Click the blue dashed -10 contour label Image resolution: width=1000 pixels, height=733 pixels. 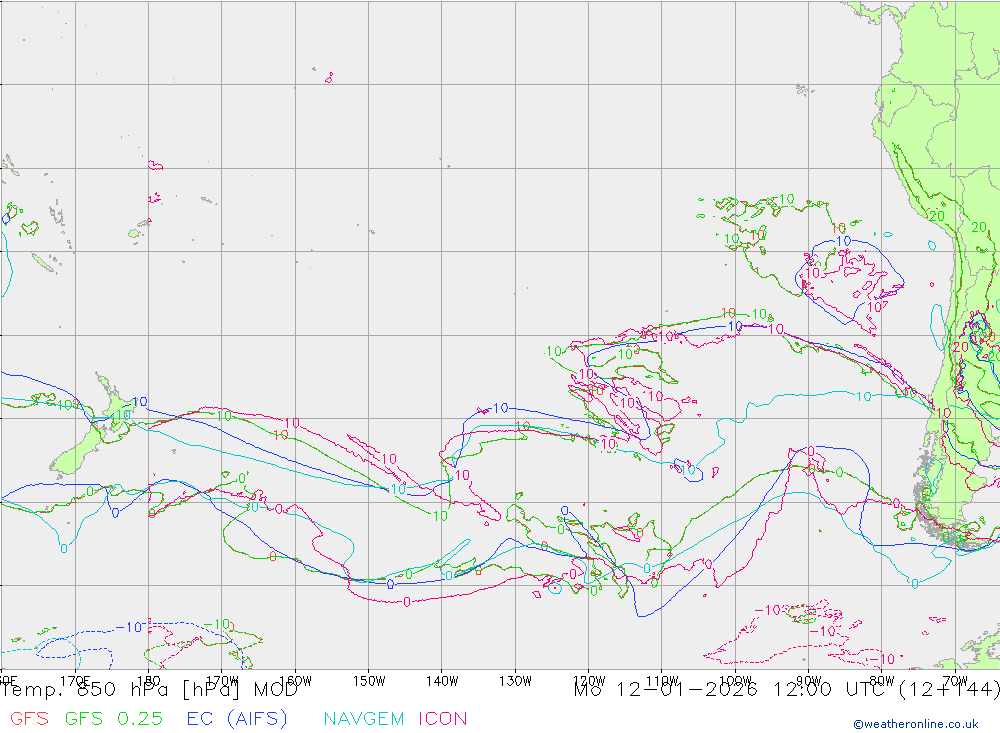coord(129,627)
